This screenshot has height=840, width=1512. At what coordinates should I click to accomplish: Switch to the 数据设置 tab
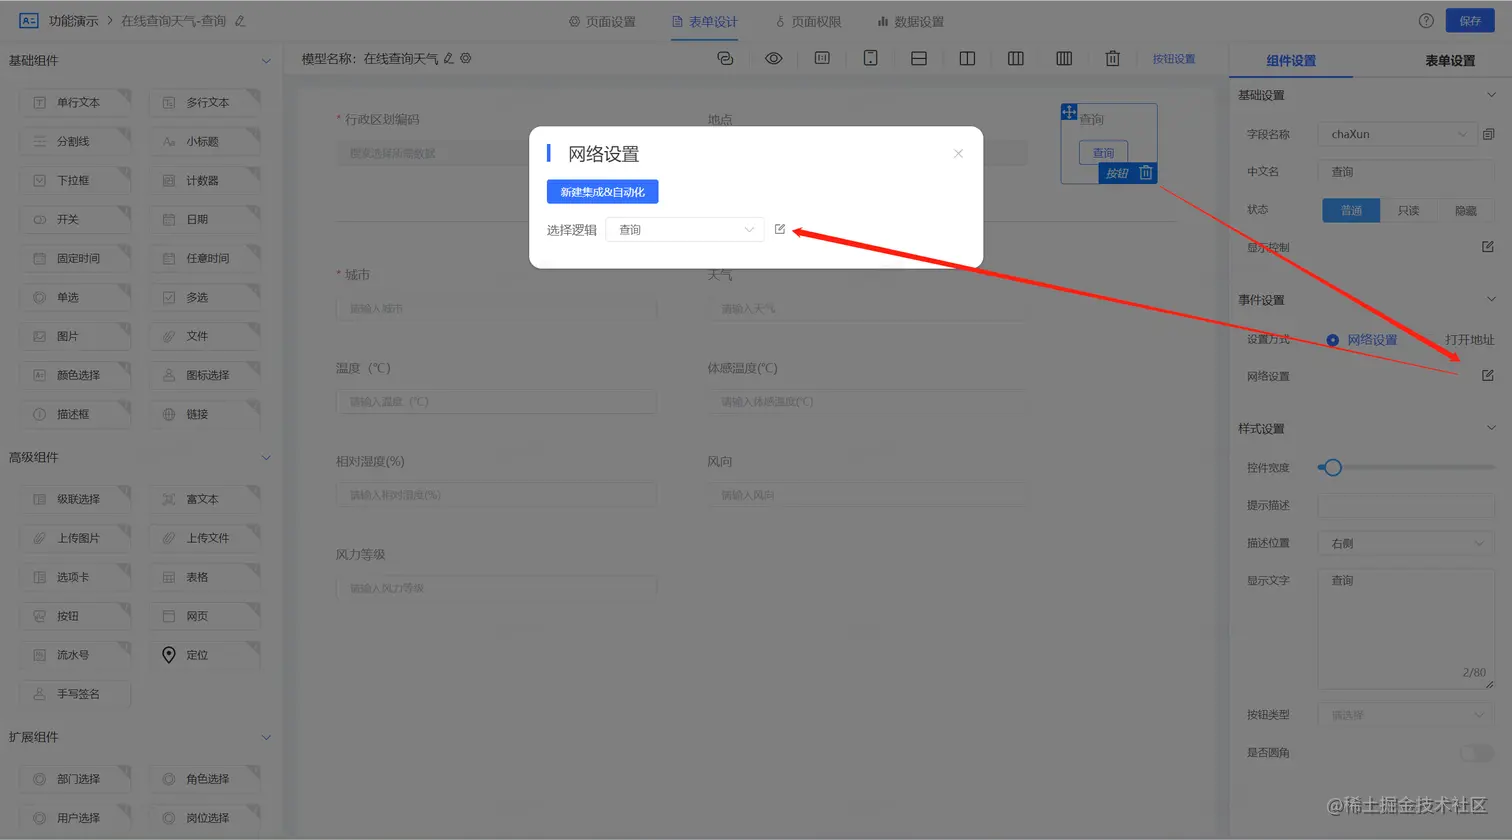click(910, 21)
